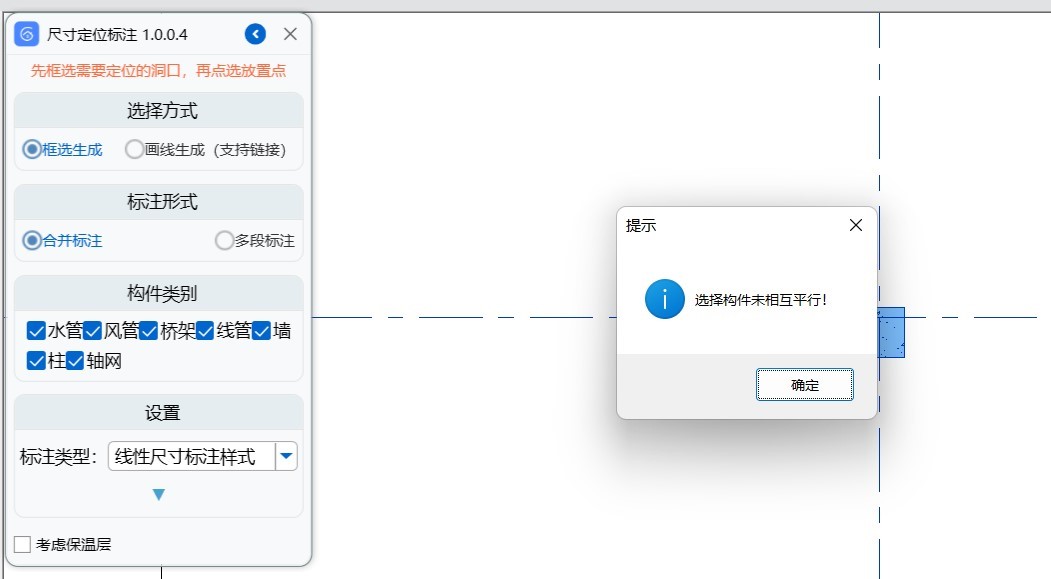Disable the 墙 category checkbox
Image resolution: width=1051 pixels, height=579 pixels.
click(x=262, y=331)
